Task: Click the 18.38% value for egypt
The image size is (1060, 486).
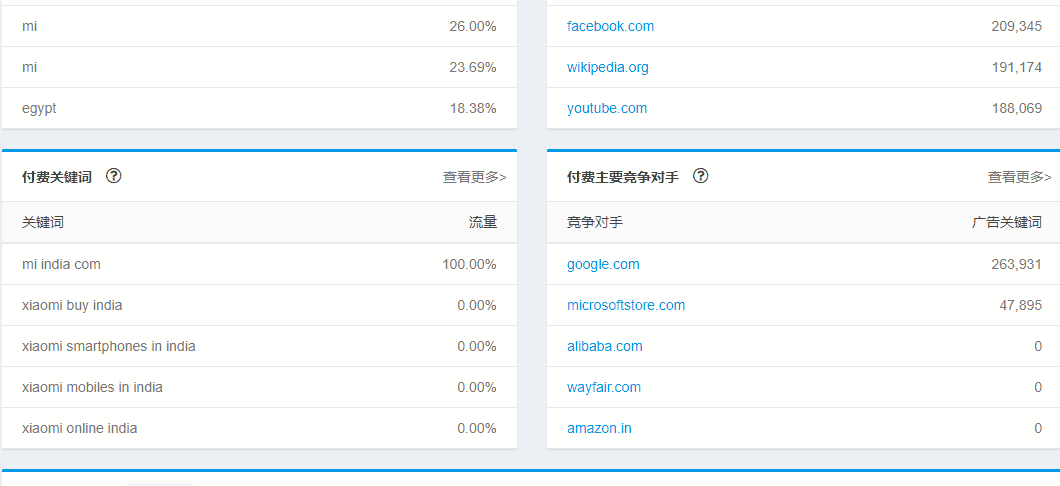Action: (x=473, y=108)
